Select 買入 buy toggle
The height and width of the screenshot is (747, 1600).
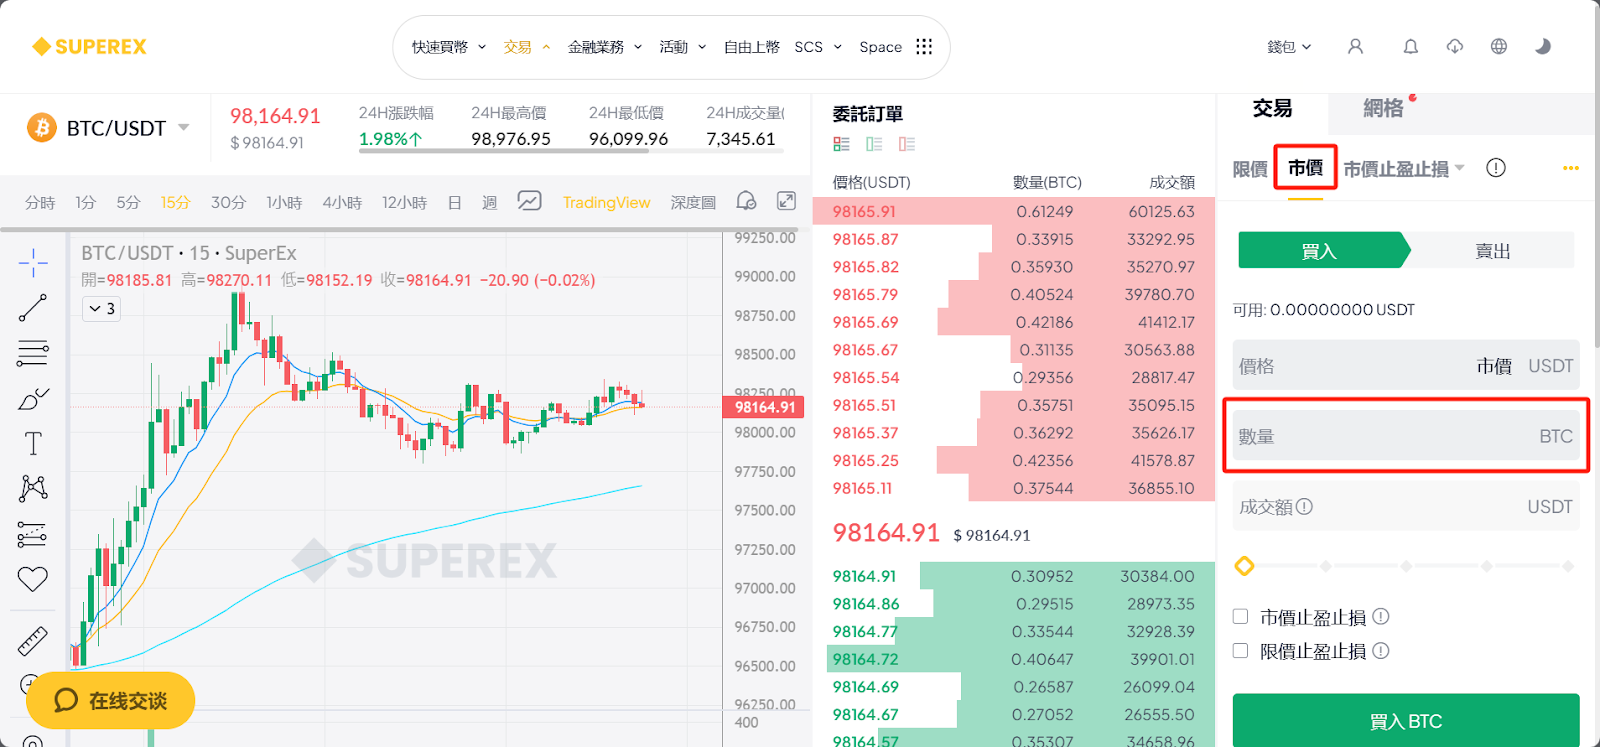tap(1322, 251)
